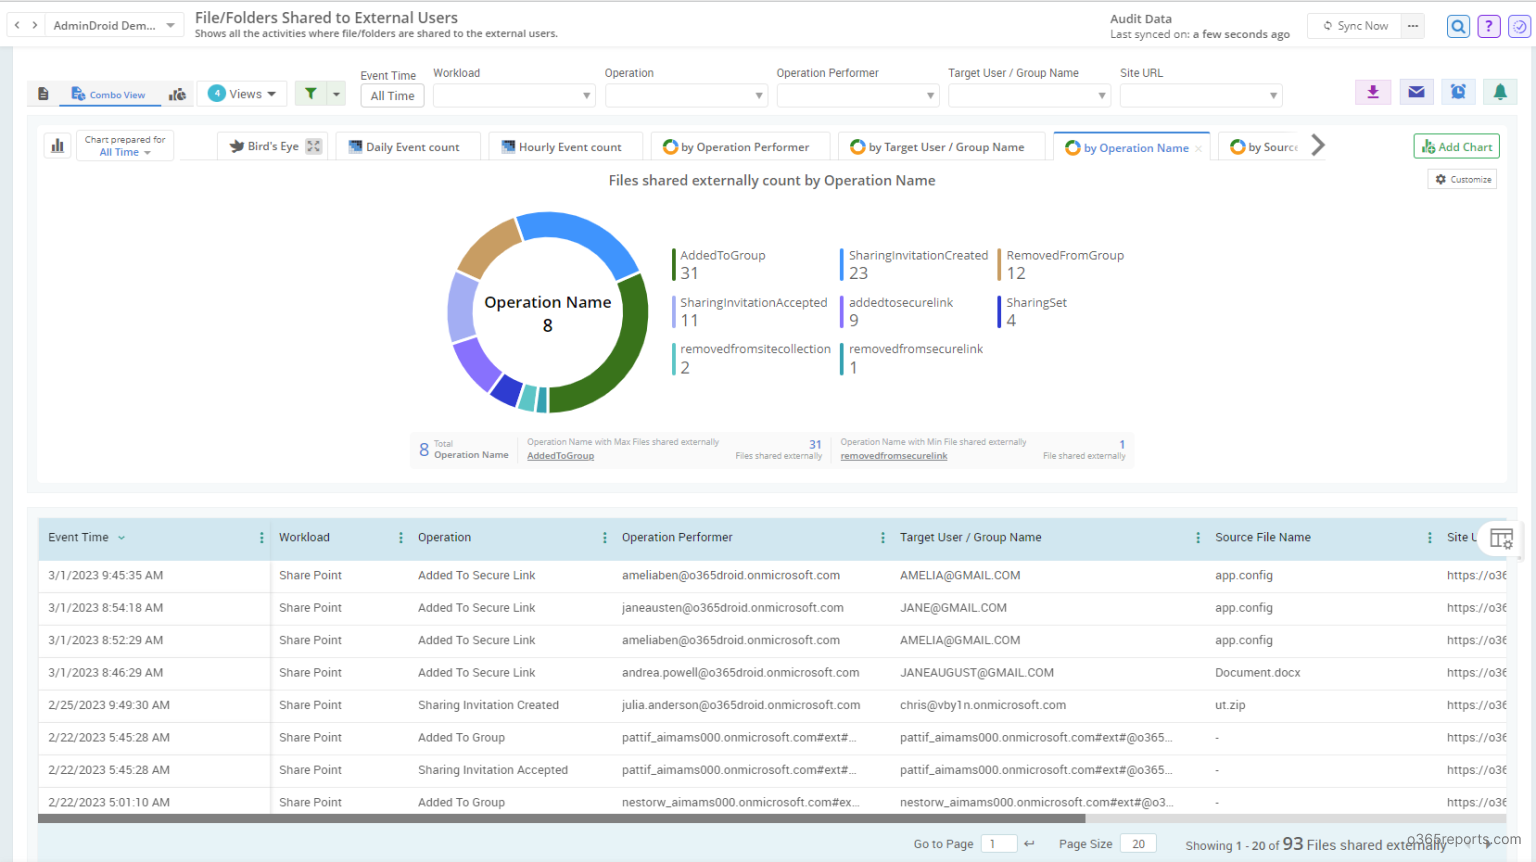Expand the filter options arrow beside funnel
Viewport: 1536px width, 862px height.
point(337,94)
